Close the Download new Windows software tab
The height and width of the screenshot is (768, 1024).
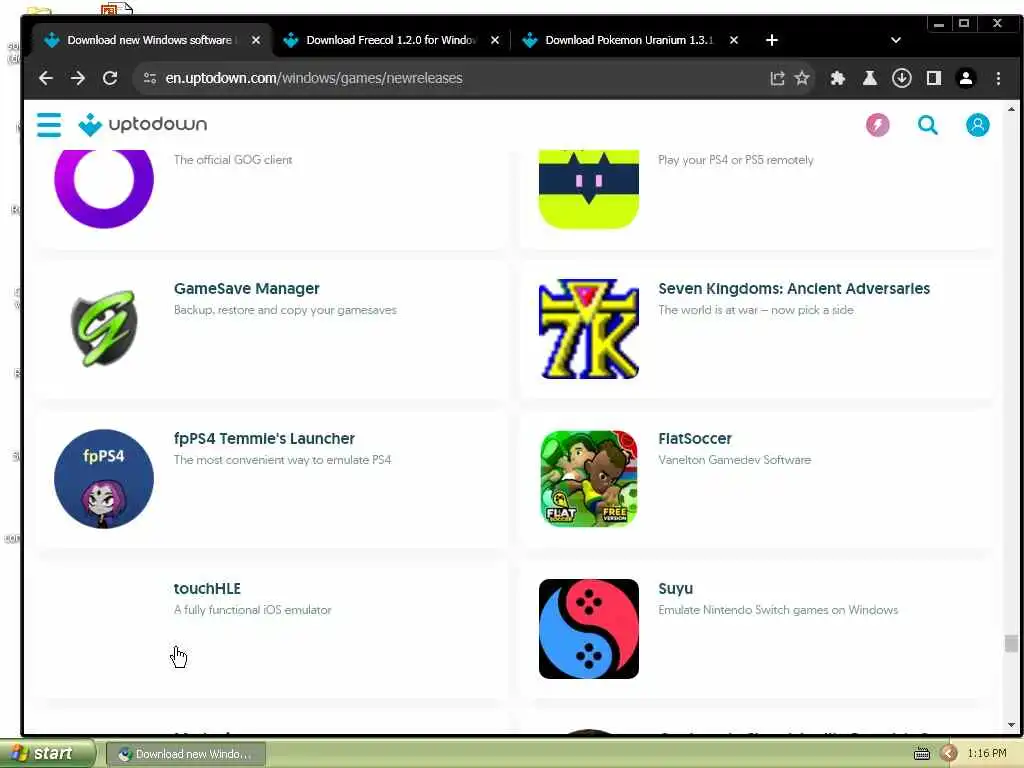tap(256, 40)
